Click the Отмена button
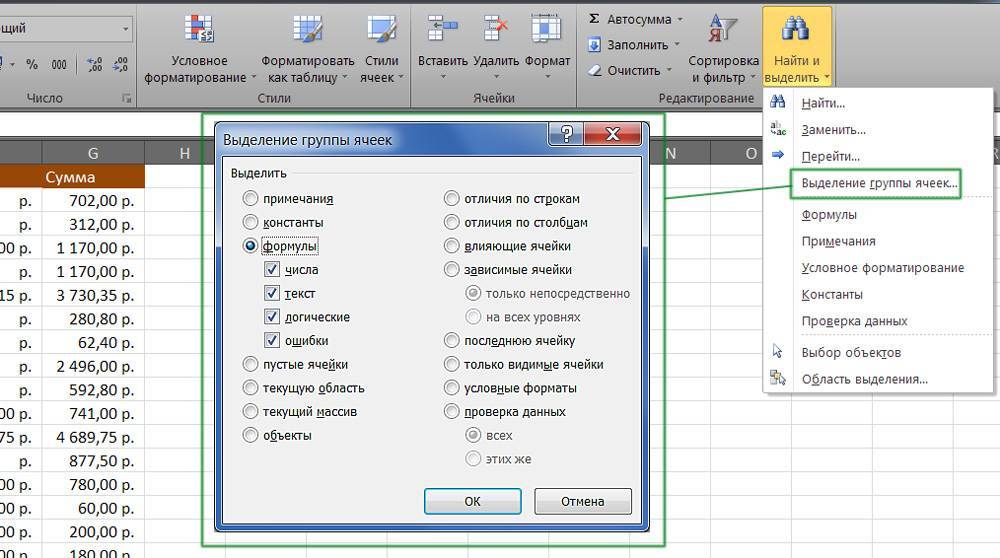Screen dimensions: 1000x558 [582, 501]
